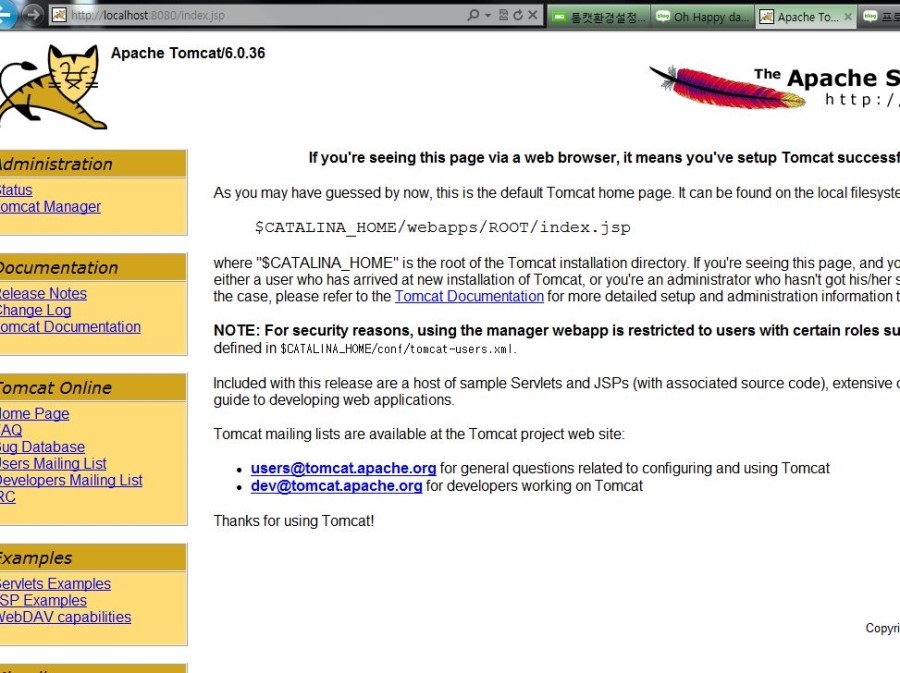Screen dimensions: 900x673
Task: Click the search magnifier icon in address bar
Action: [473, 15]
